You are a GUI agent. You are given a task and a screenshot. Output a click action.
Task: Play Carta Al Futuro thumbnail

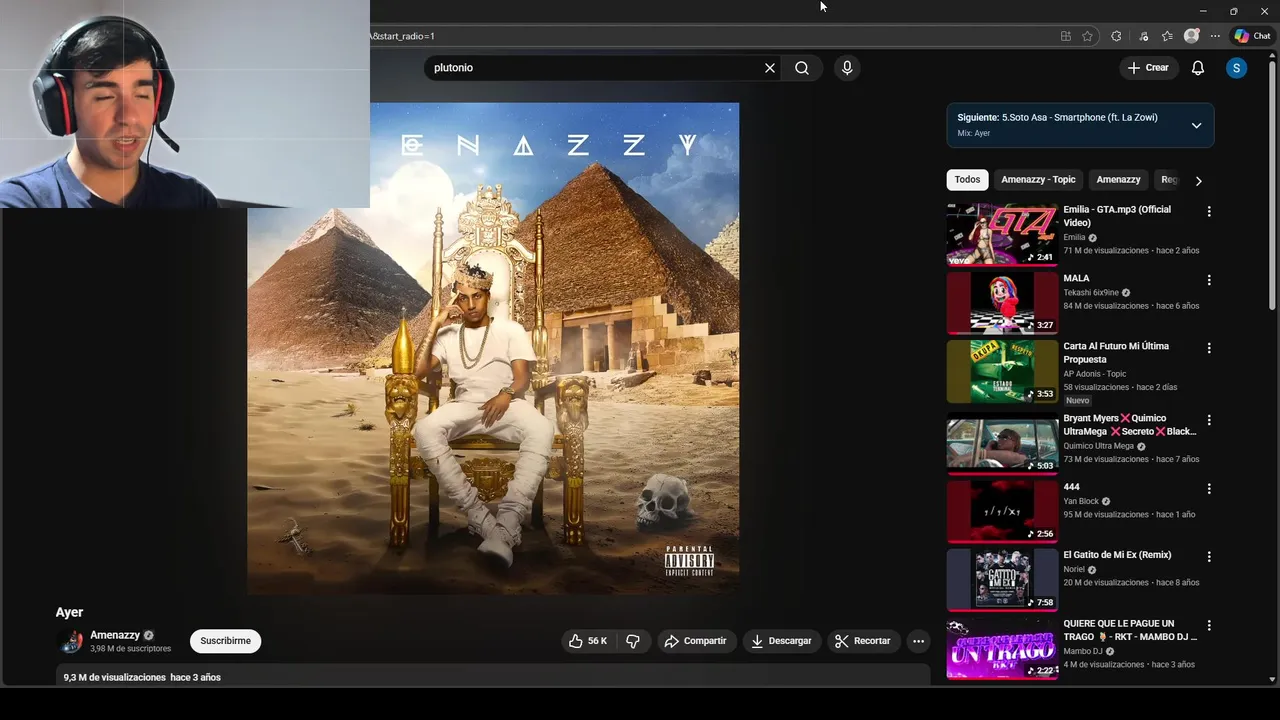pyautogui.click(x=1002, y=371)
